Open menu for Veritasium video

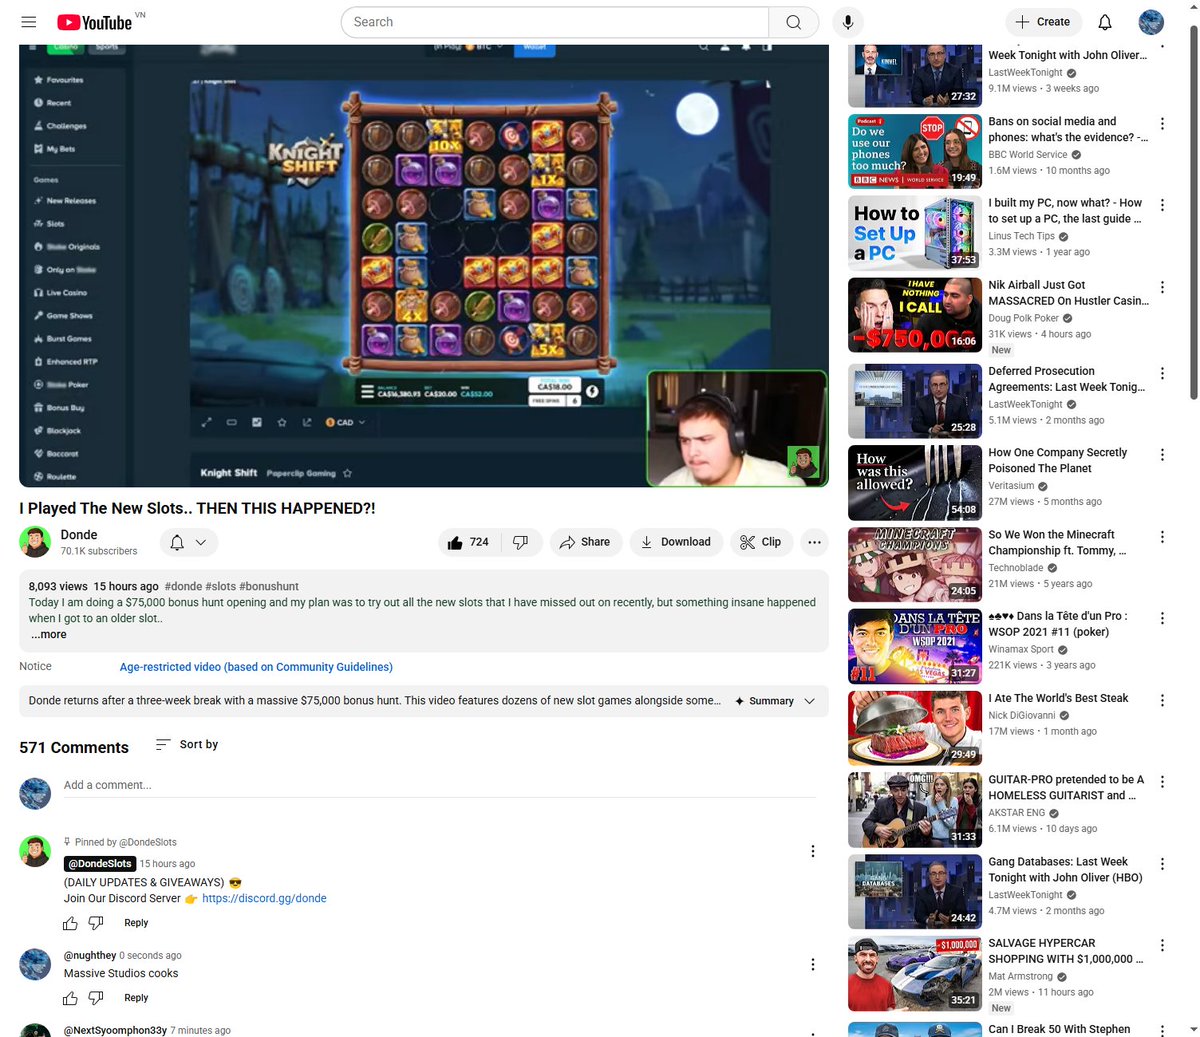tap(1162, 455)
